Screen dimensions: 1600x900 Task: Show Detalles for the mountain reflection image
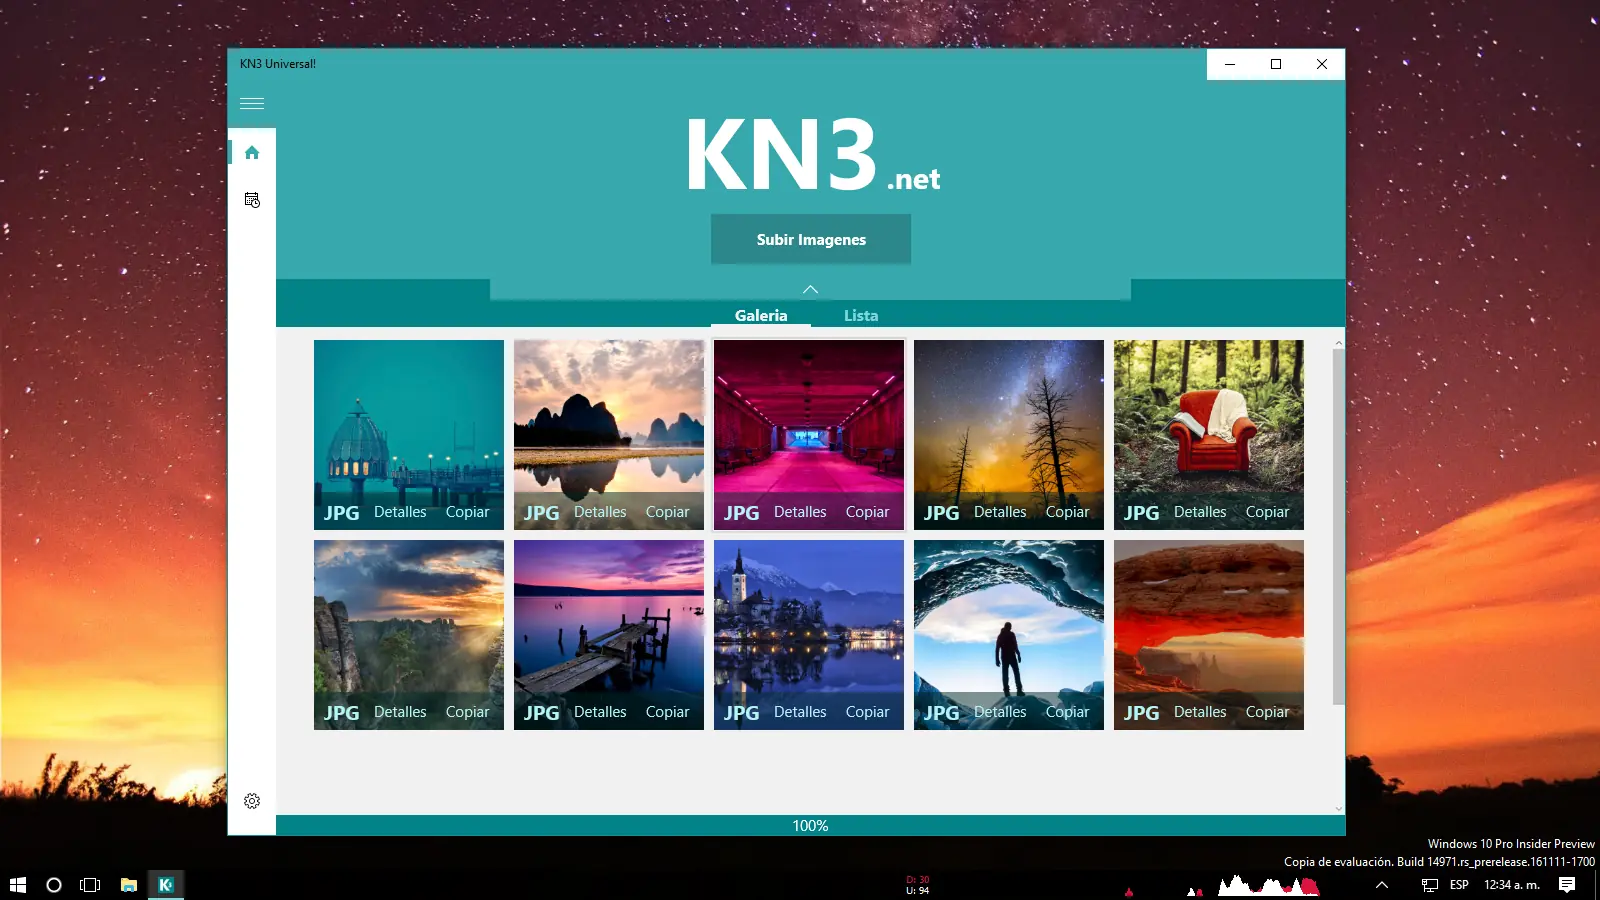pos(600,512)
